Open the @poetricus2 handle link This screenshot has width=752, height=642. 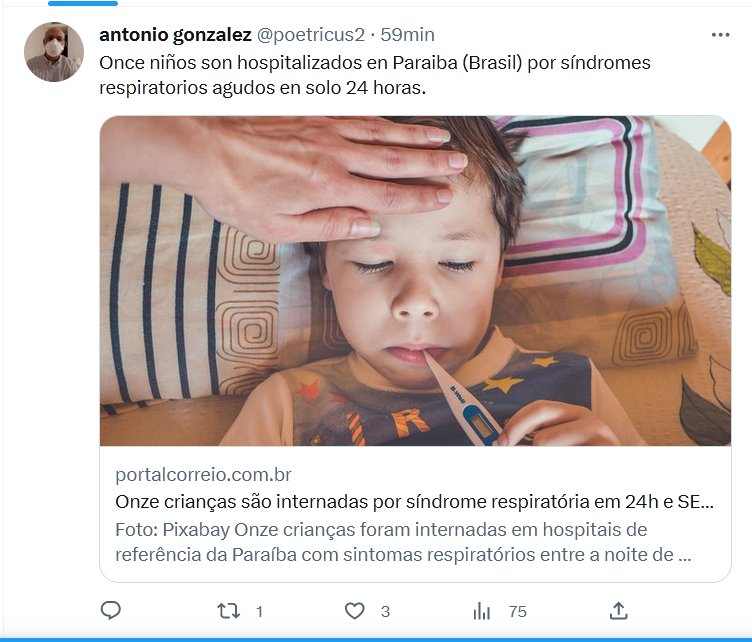pyautogui.click(x=311, y=35)
